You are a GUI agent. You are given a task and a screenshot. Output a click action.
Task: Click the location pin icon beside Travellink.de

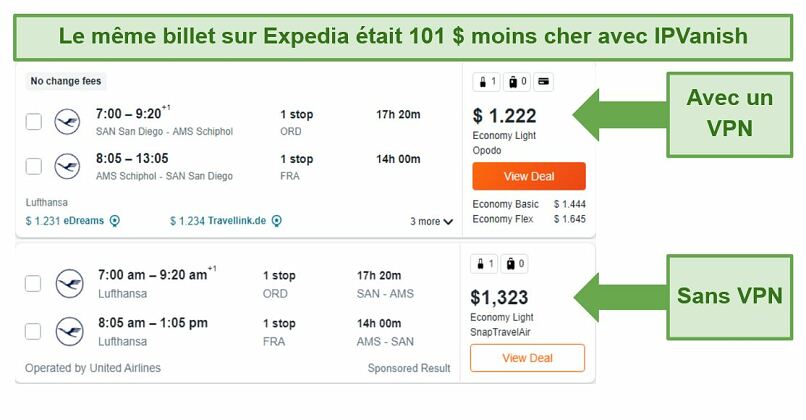point(277,221)
